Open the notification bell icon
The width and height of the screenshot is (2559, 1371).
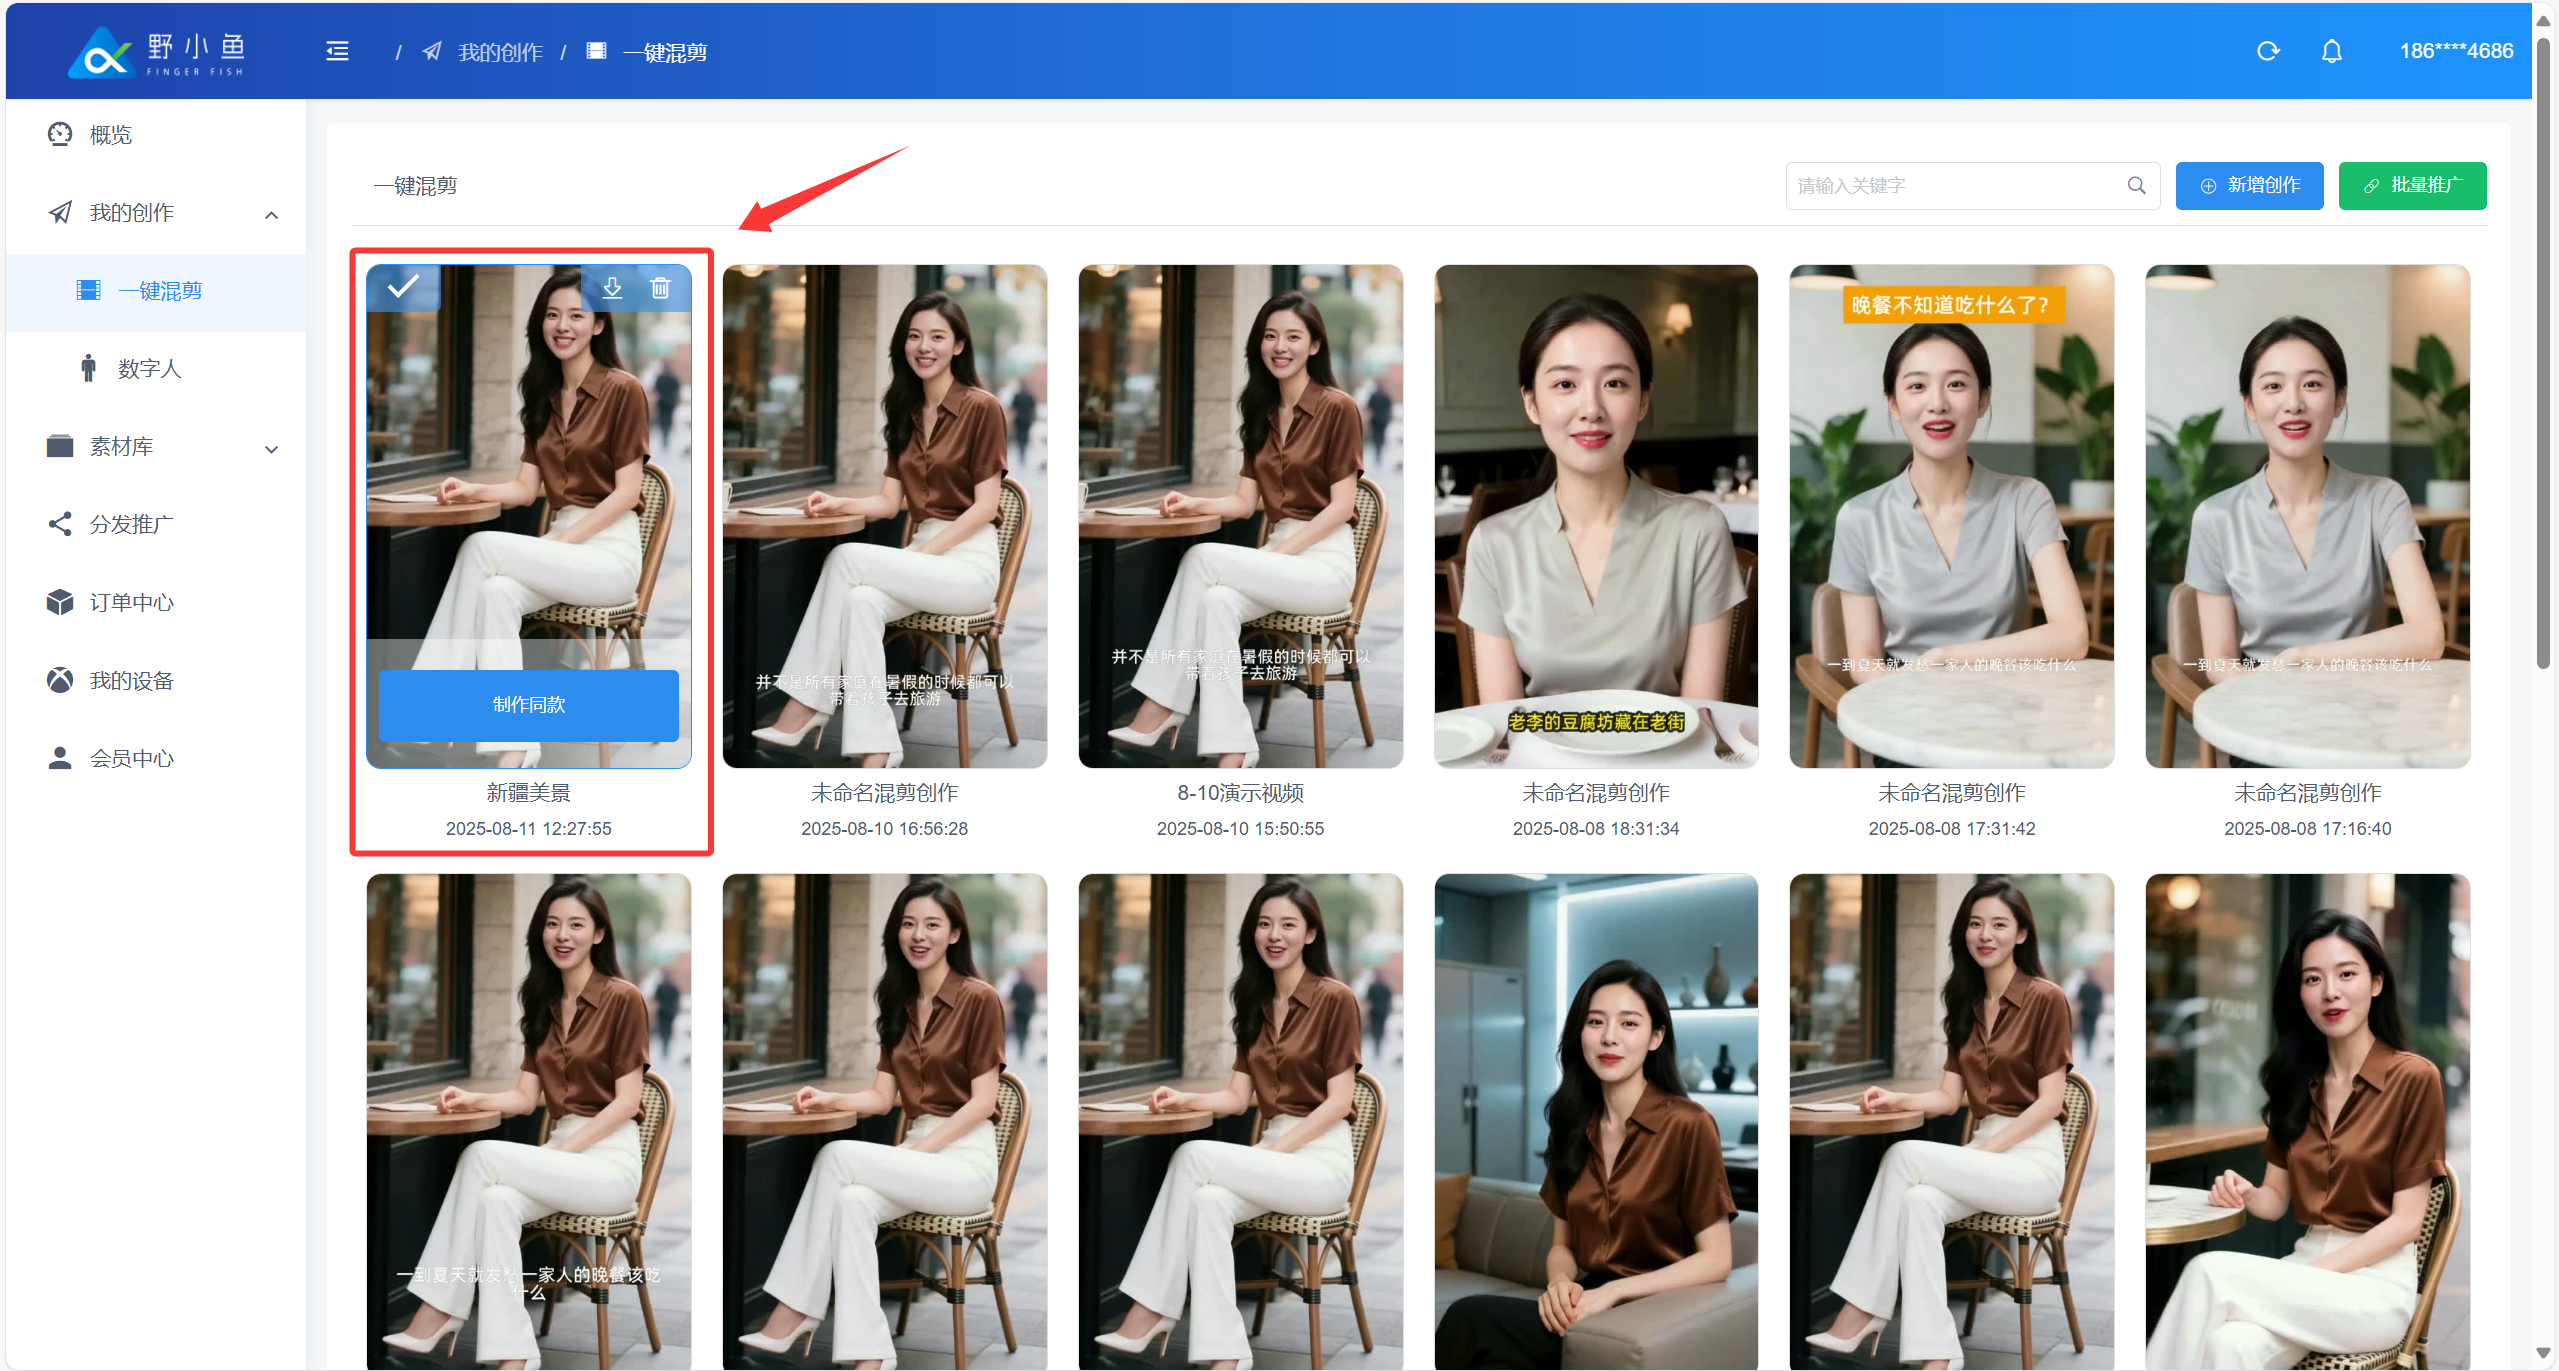tap(2331, 51)
